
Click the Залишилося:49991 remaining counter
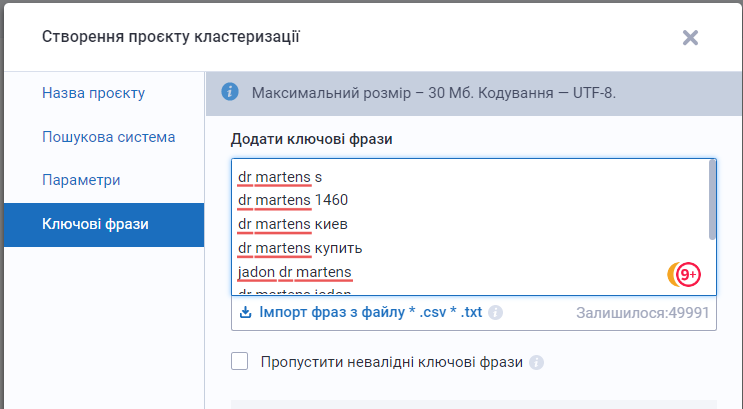tap(643, 312)
